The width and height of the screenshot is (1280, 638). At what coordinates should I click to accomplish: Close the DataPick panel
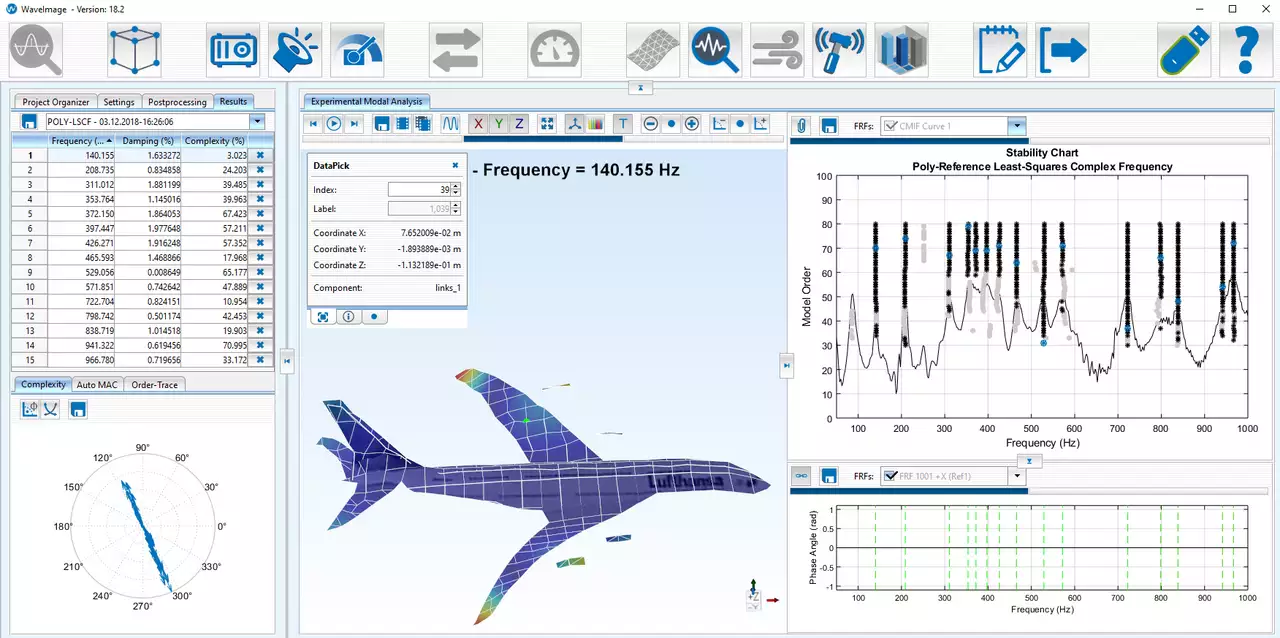pyautogui.click(x=455, y=165)
